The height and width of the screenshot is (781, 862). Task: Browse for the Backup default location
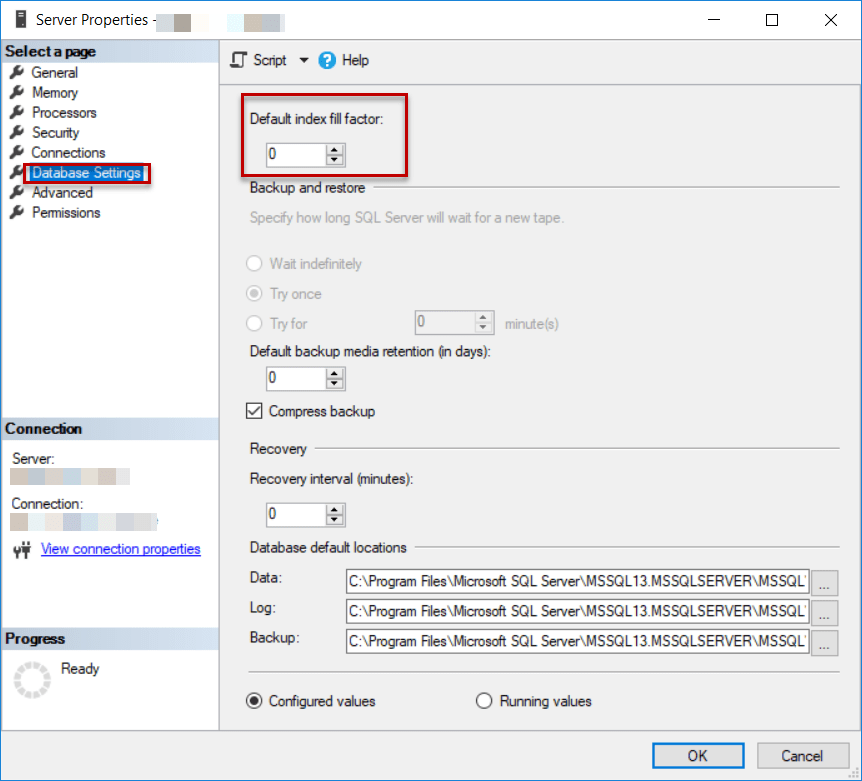pos(824,643)
